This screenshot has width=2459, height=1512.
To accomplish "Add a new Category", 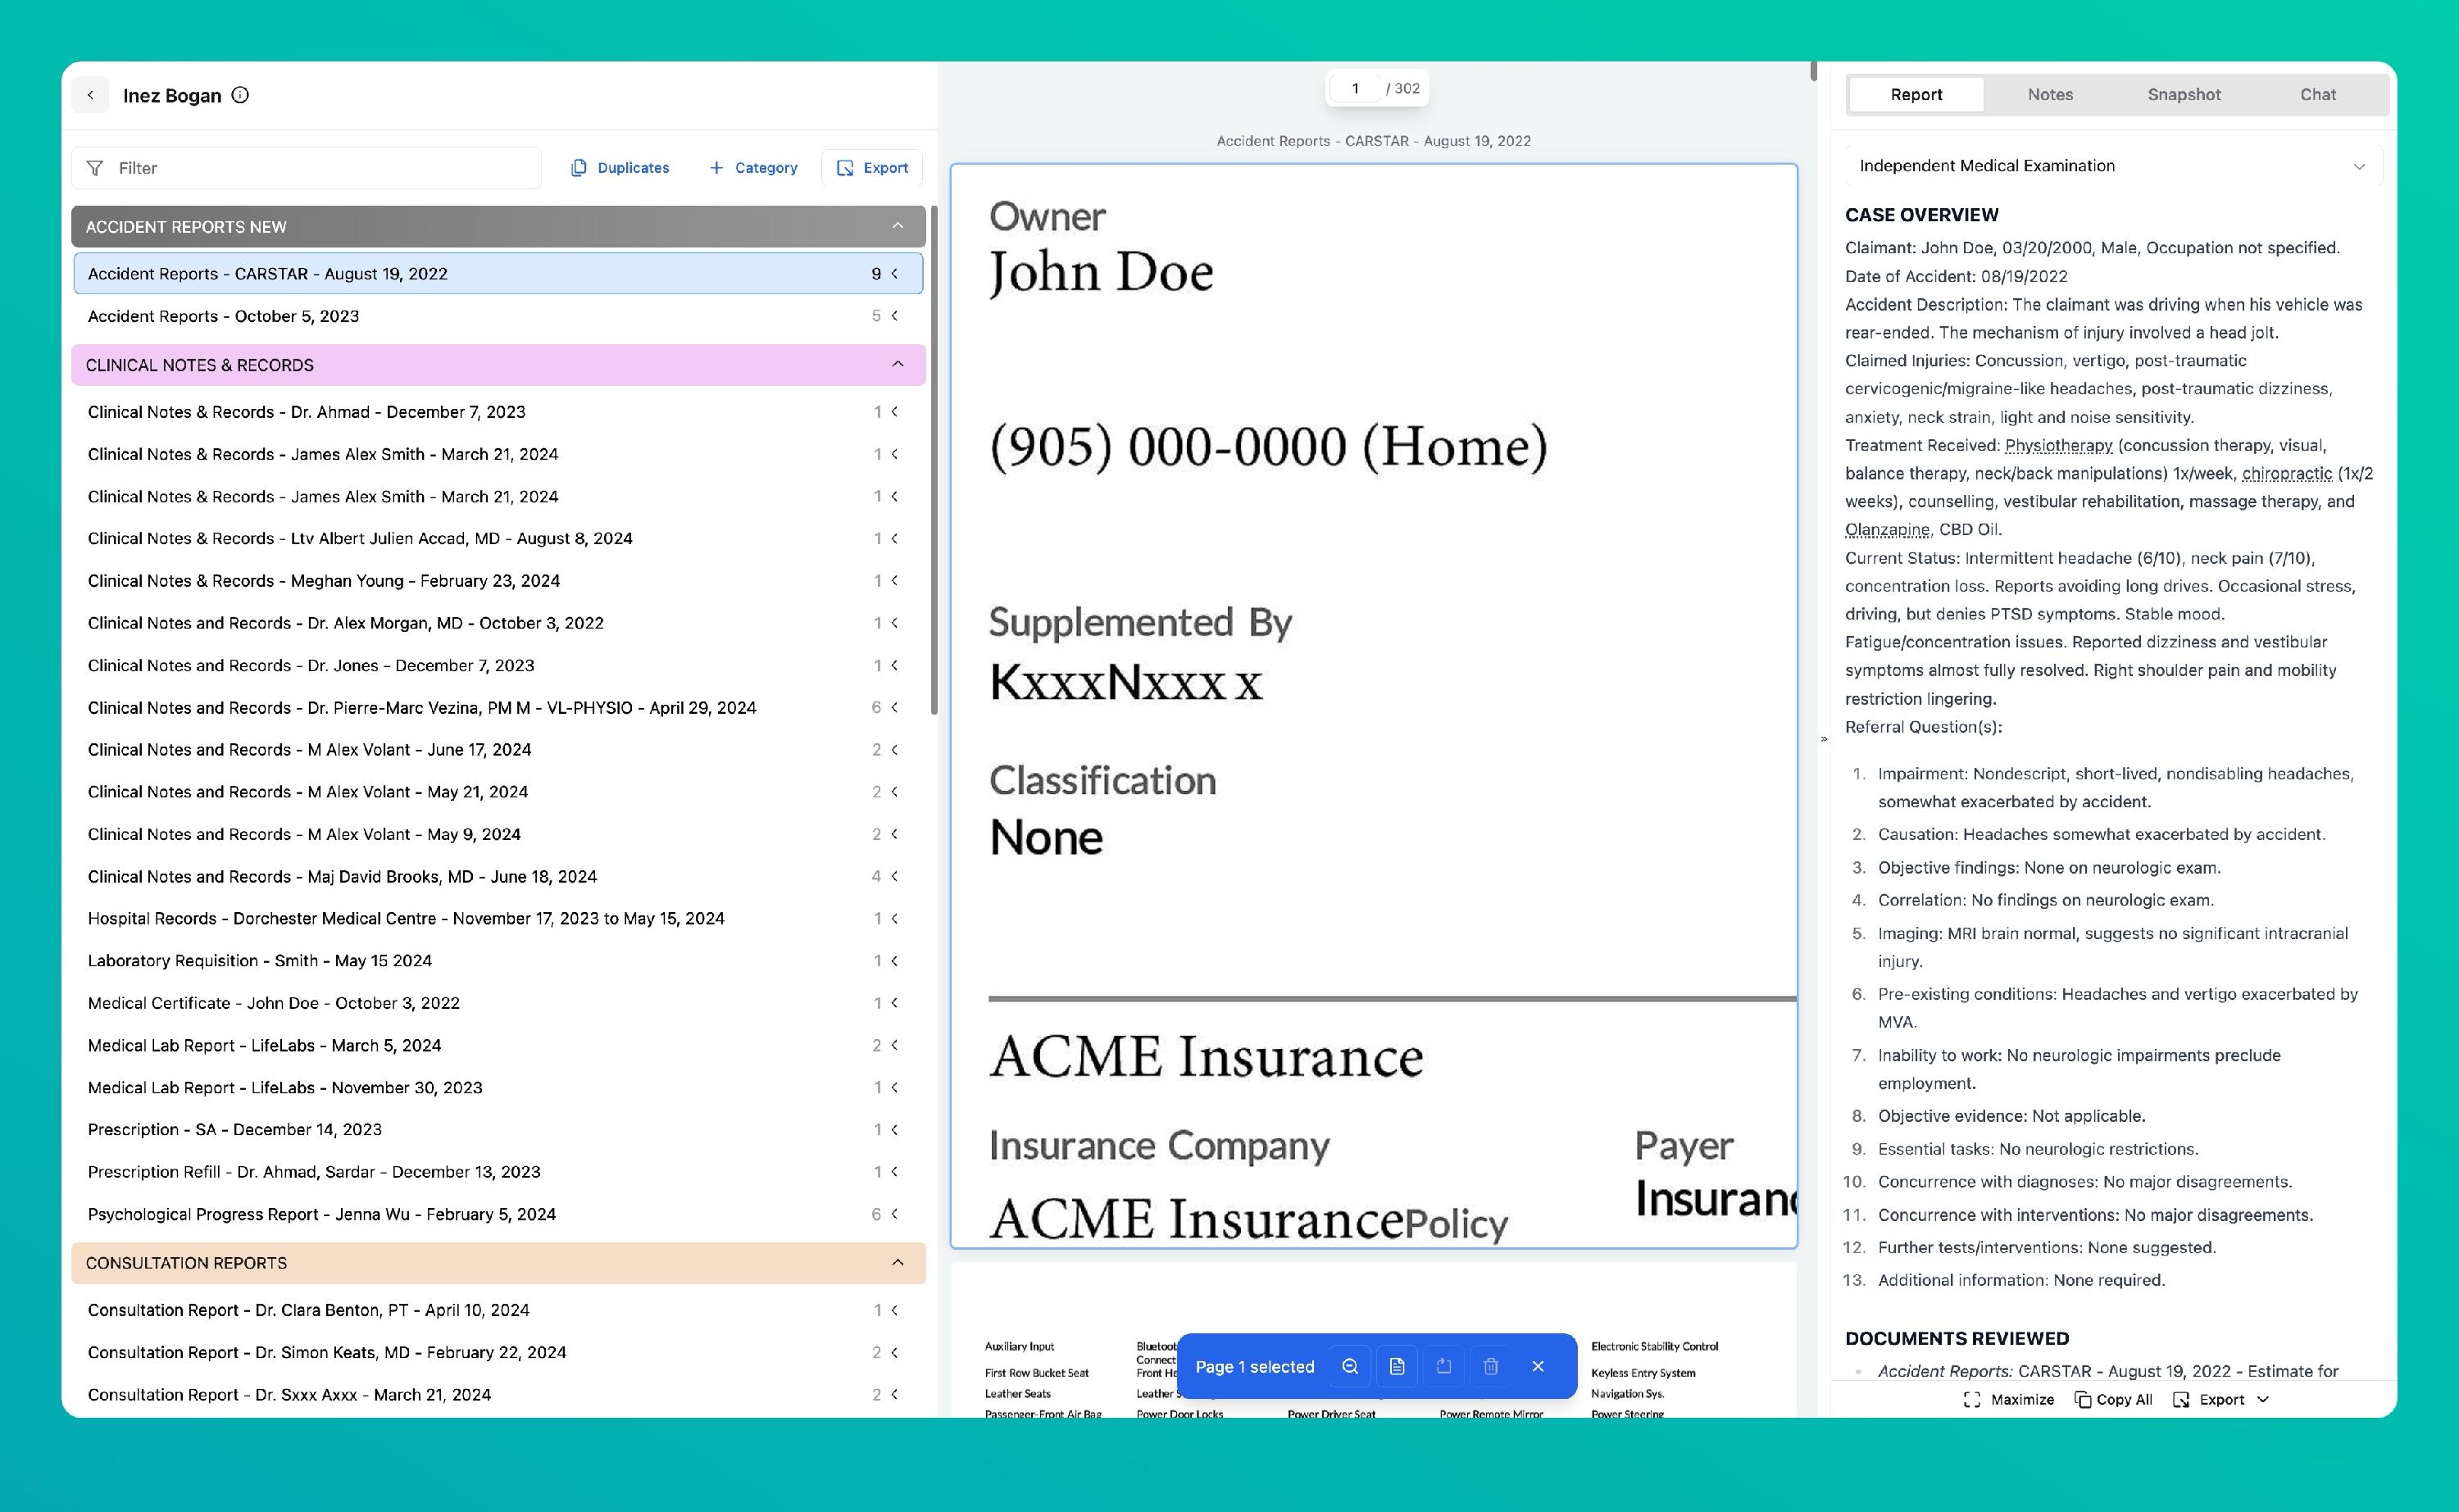I will point(753,168).
